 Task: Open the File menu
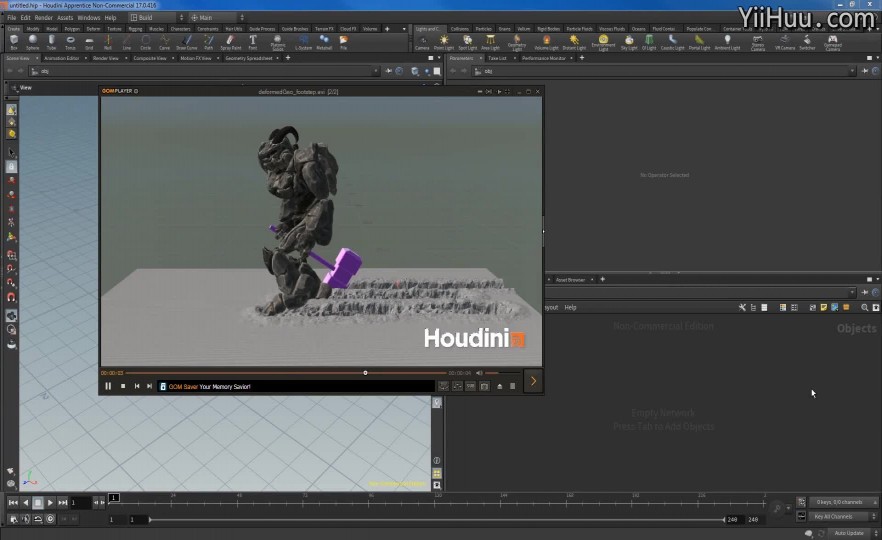(x=11, y=17)
